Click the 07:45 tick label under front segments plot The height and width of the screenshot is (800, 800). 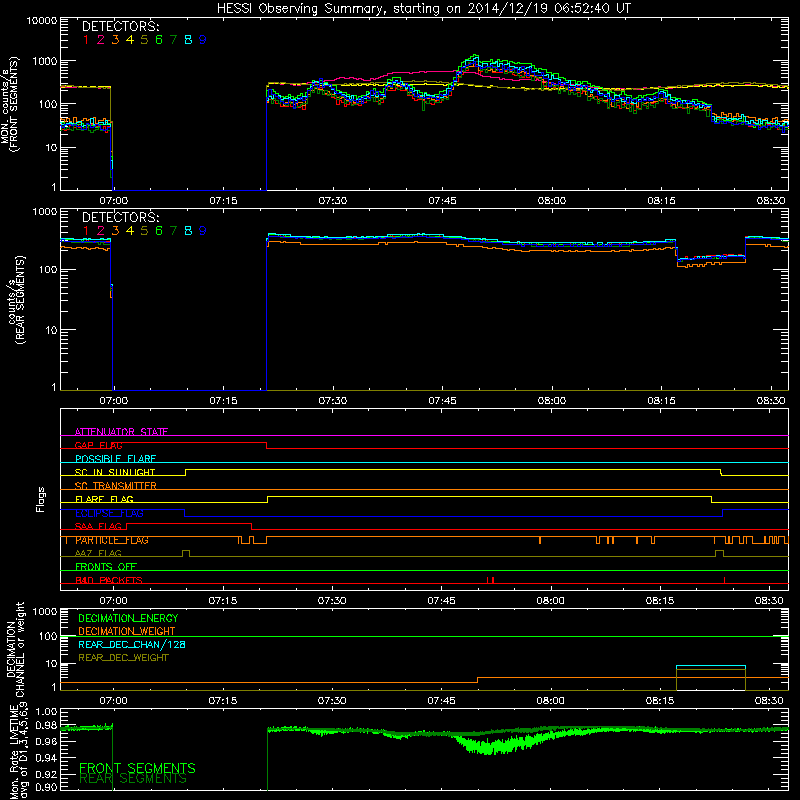coord(442,201)
